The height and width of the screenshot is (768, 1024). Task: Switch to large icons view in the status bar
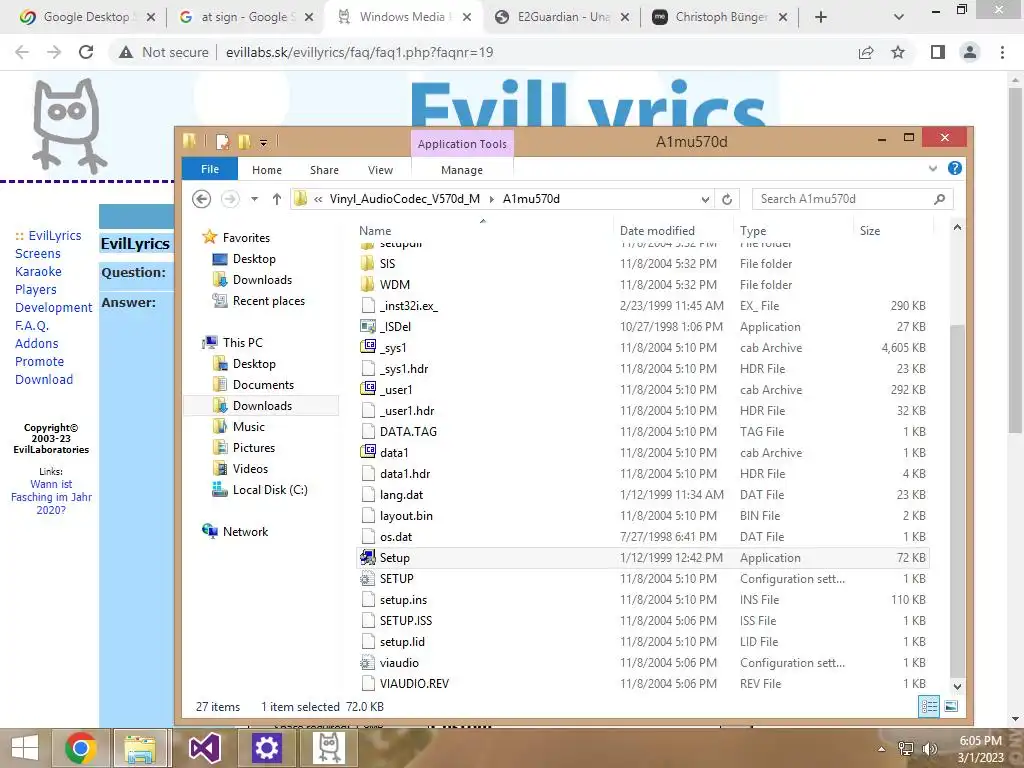(x=952, y=706)
